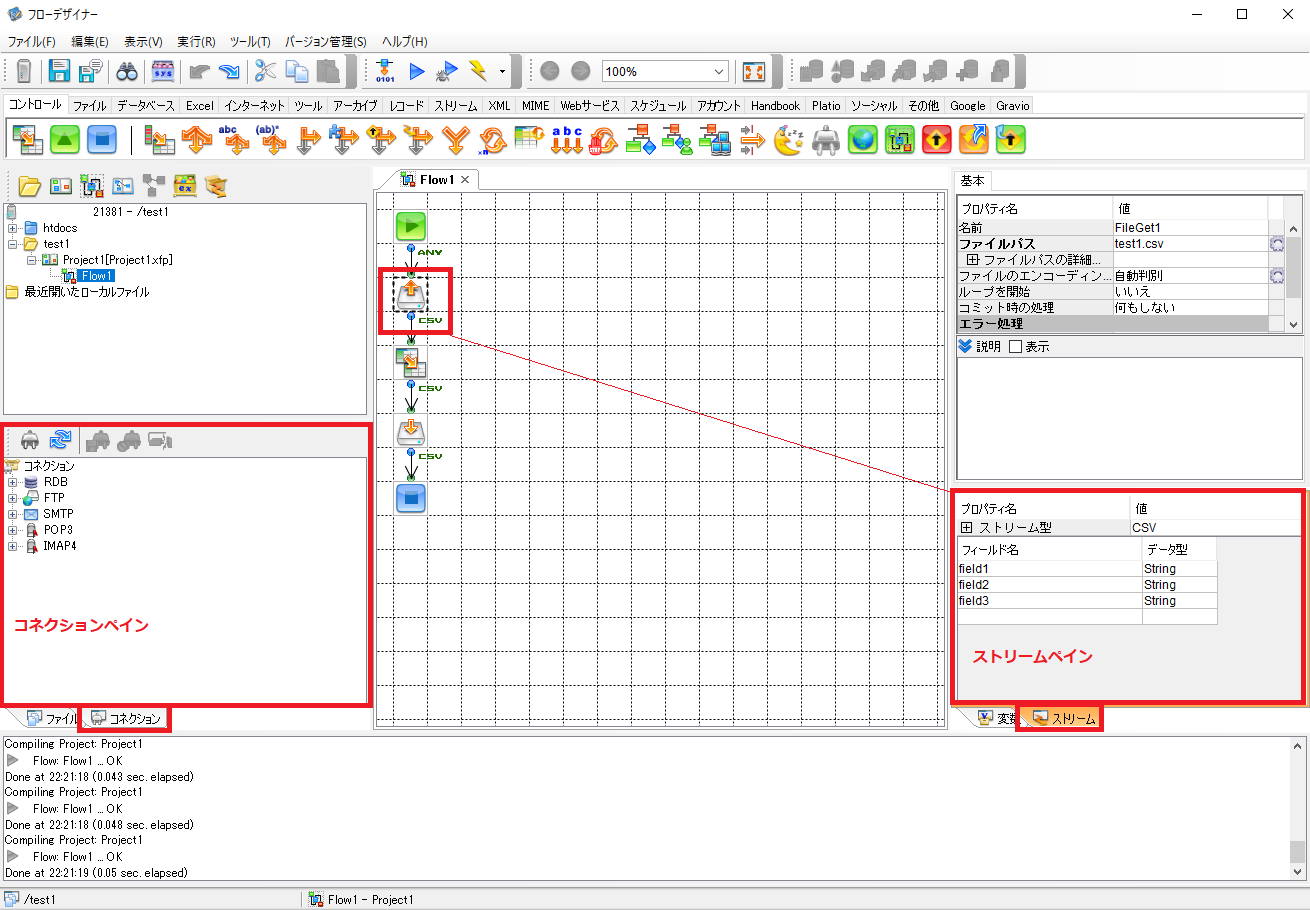This screenshot has height=910, width=1310.
Task: Expand the IMAP4 connection node
Action: 12,546
